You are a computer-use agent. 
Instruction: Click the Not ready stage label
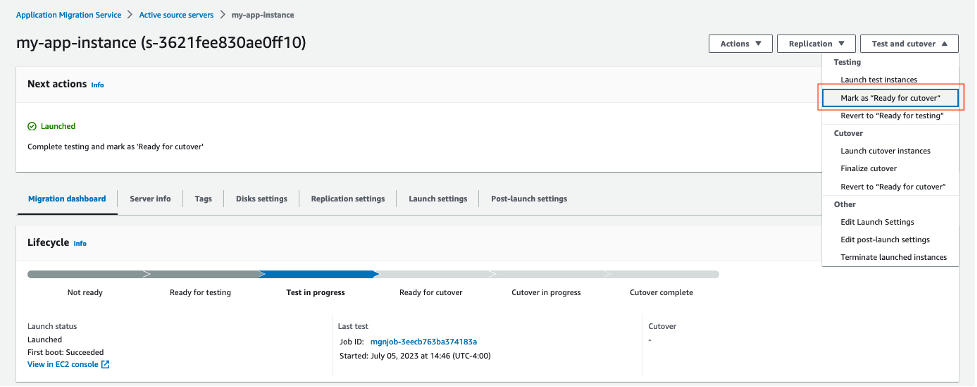point(85,292)
